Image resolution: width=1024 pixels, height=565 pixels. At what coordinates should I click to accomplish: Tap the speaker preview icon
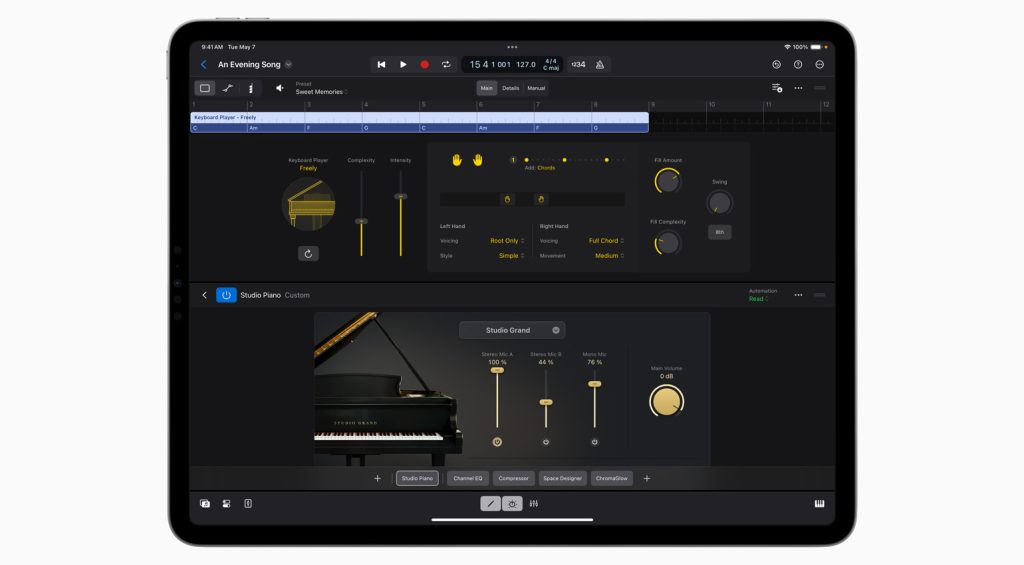[280, 88]
